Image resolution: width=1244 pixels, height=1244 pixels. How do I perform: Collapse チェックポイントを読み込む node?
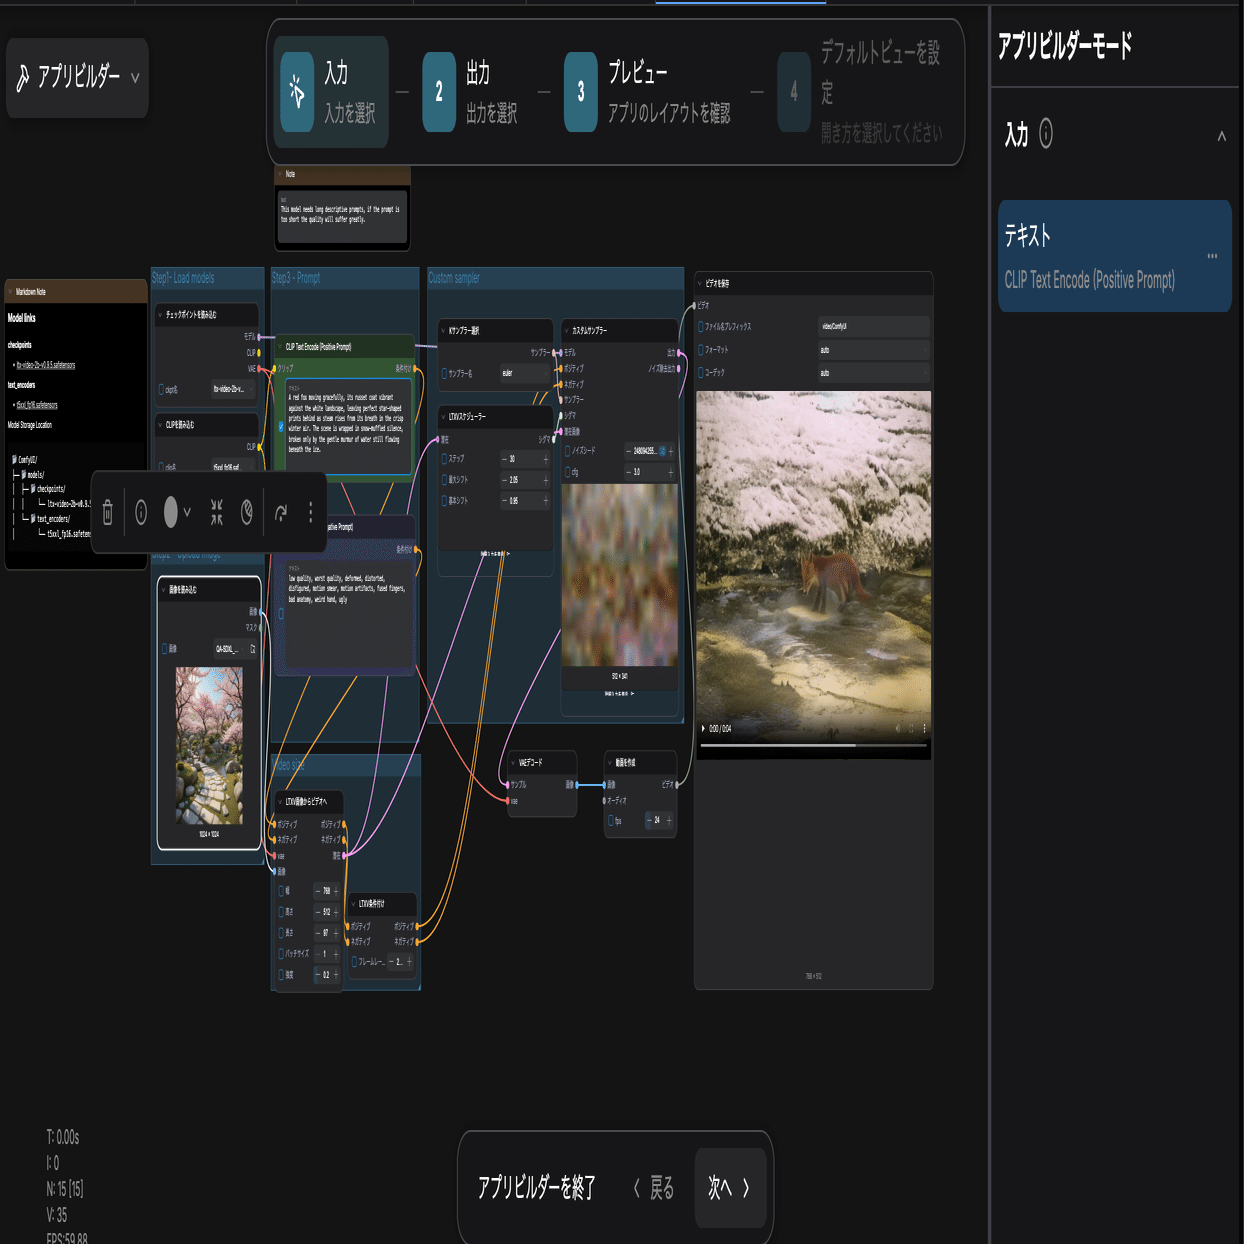coord(161,314)
